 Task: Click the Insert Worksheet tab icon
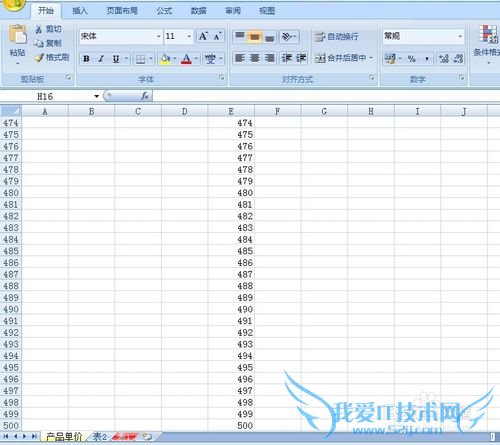147,436
